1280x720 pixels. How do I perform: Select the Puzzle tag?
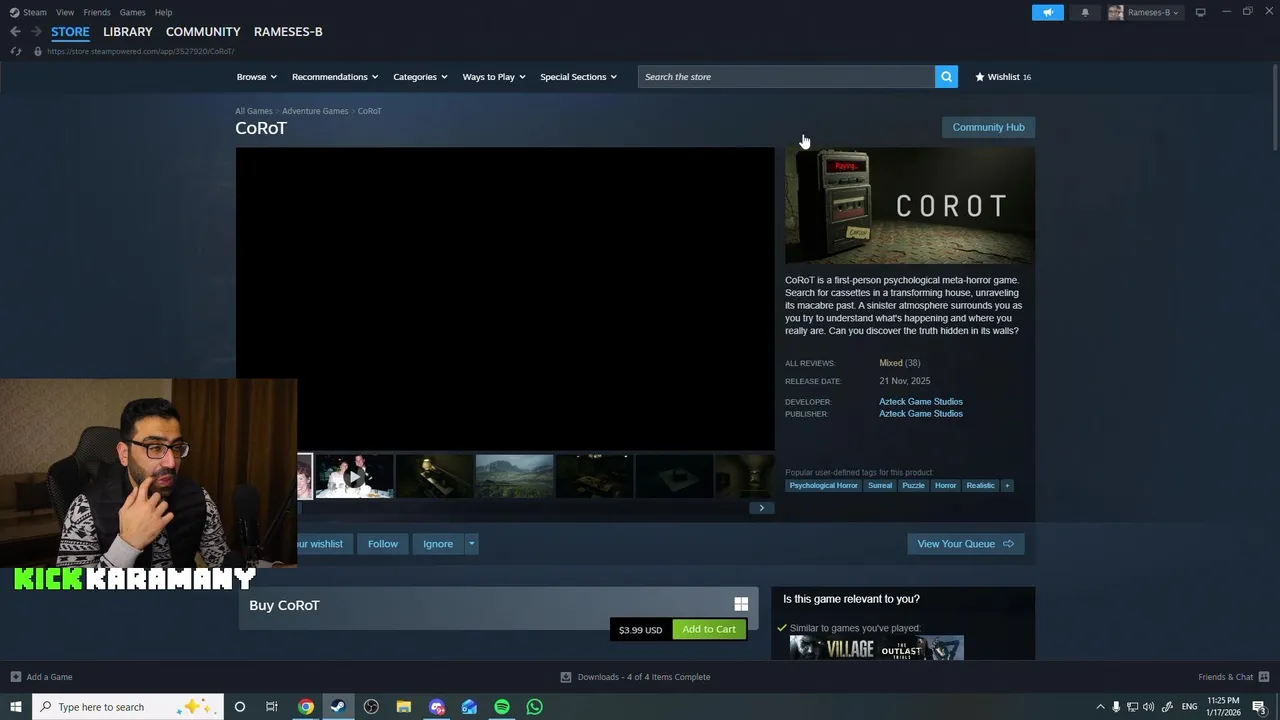(913, 486)
